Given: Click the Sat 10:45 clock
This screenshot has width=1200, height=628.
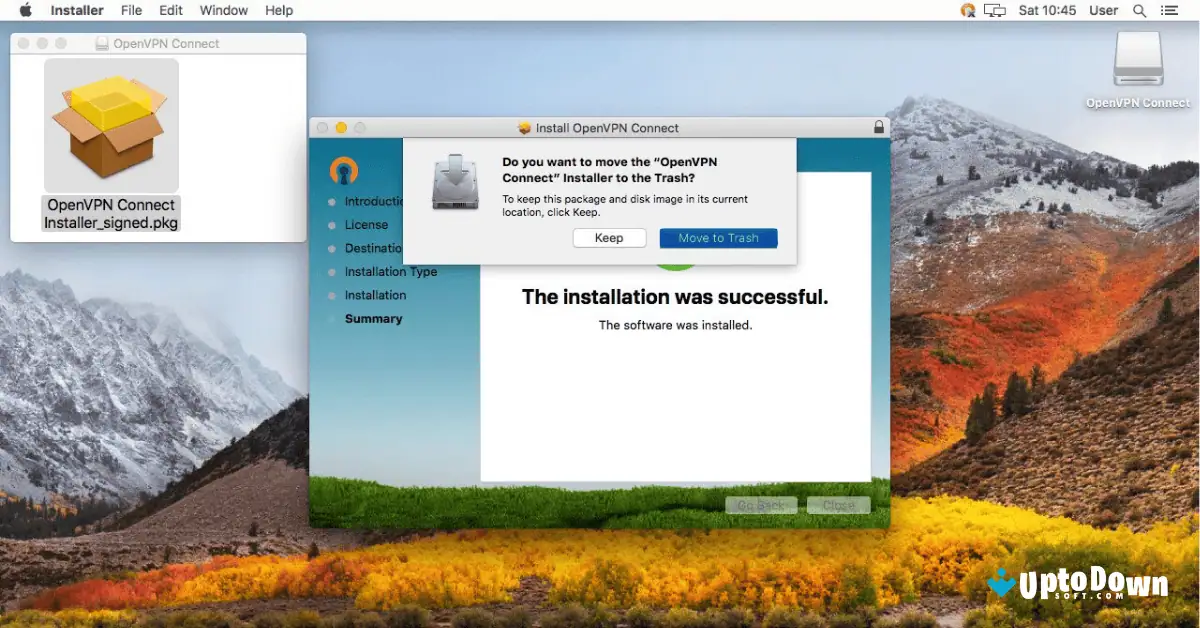Looking at the screenshot, I should pos(1046,10).
